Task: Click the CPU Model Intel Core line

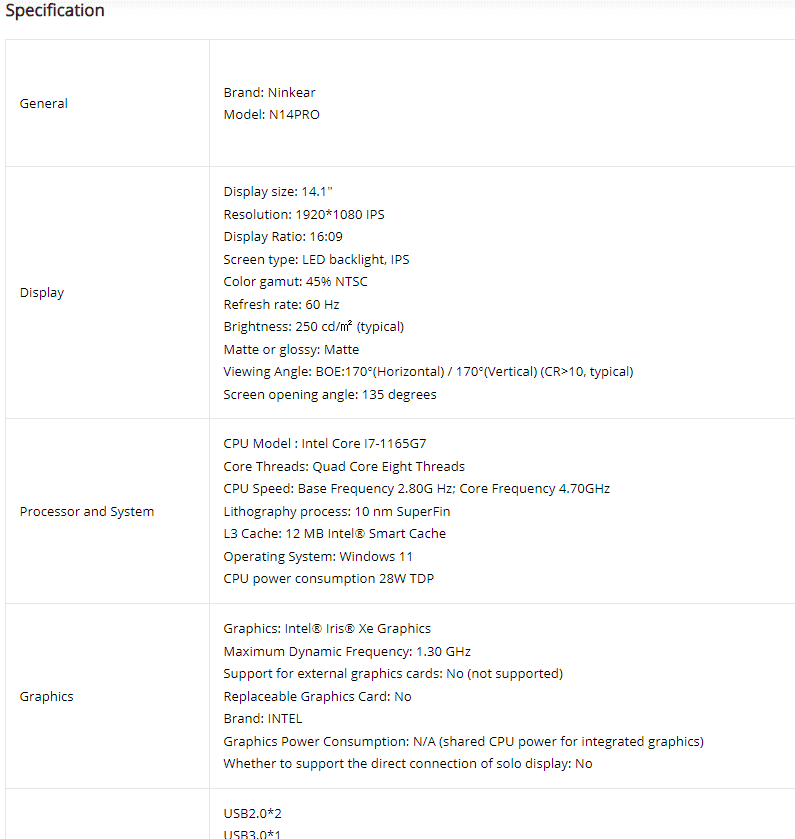Action: tap(325, 444)
